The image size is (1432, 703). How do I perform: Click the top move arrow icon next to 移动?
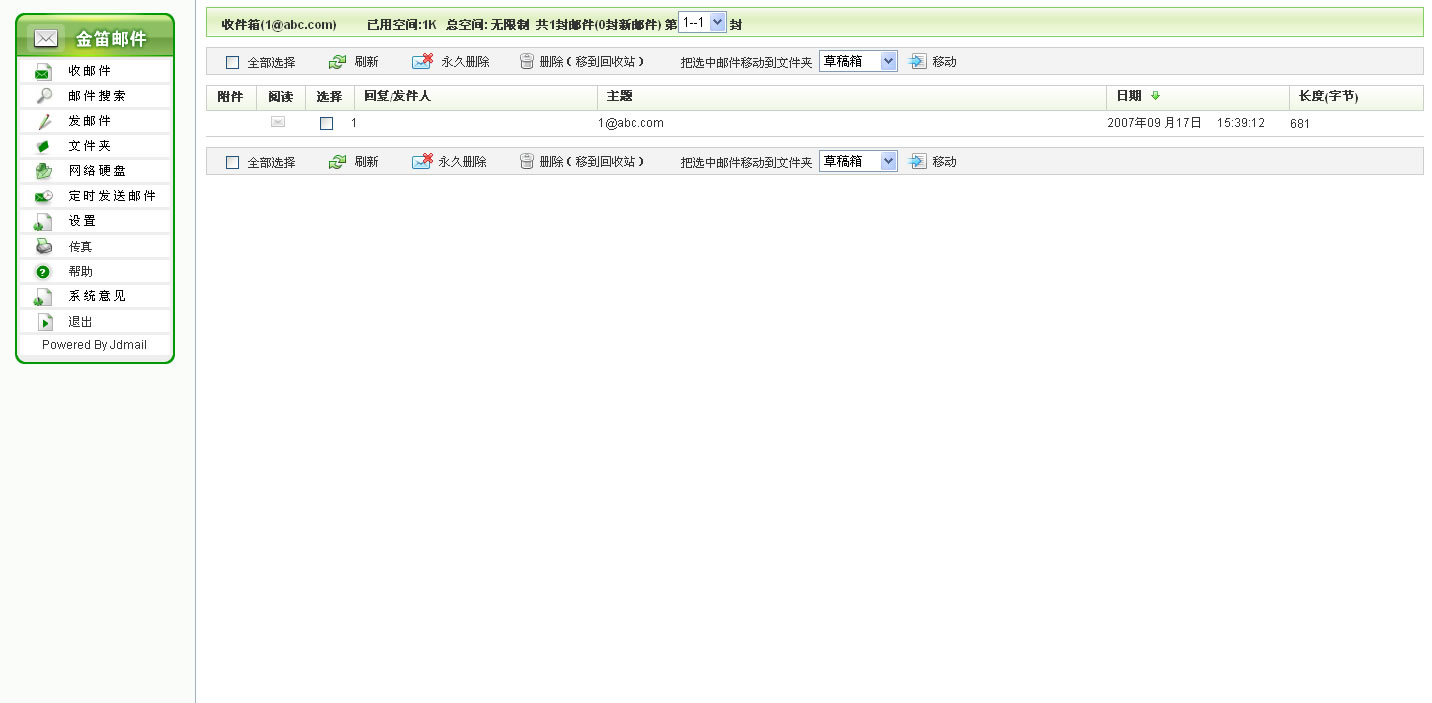click(x=918, y=62)
